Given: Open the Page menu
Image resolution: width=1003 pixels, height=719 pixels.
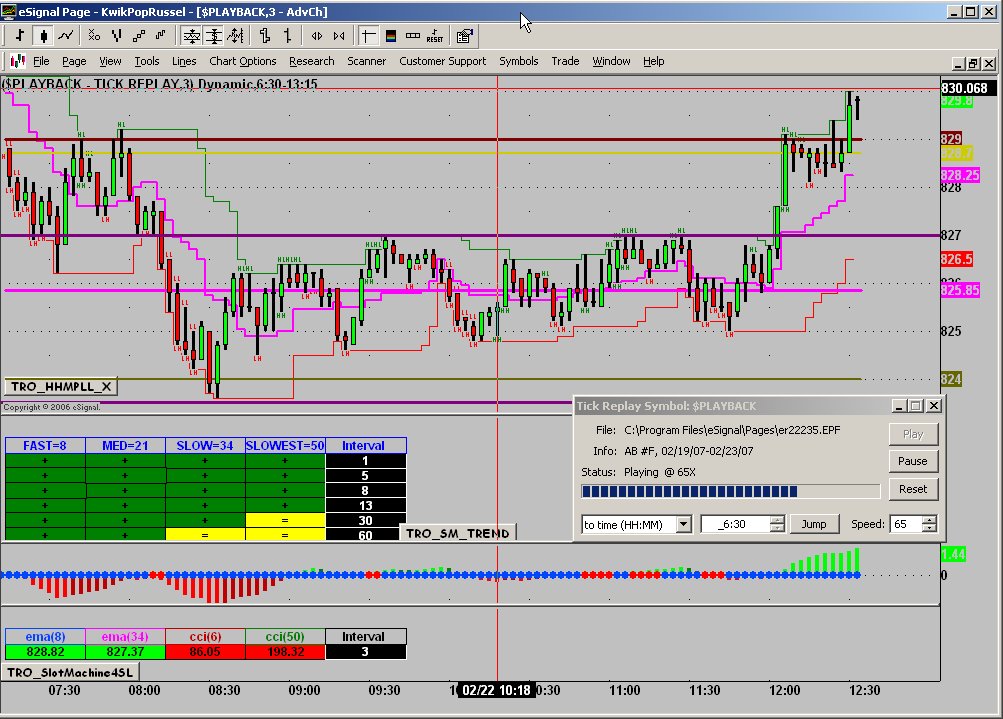Looking at the screenshot, I should click(x=74, y=61).
